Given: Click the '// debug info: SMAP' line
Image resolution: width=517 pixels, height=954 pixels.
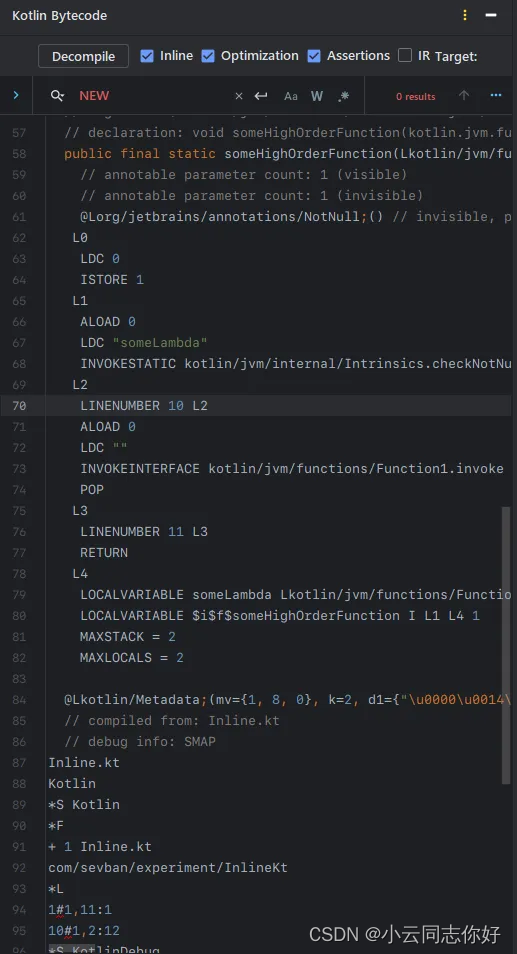Looking at the screenshot, I should pyautogui.click(x=140, y=741).
